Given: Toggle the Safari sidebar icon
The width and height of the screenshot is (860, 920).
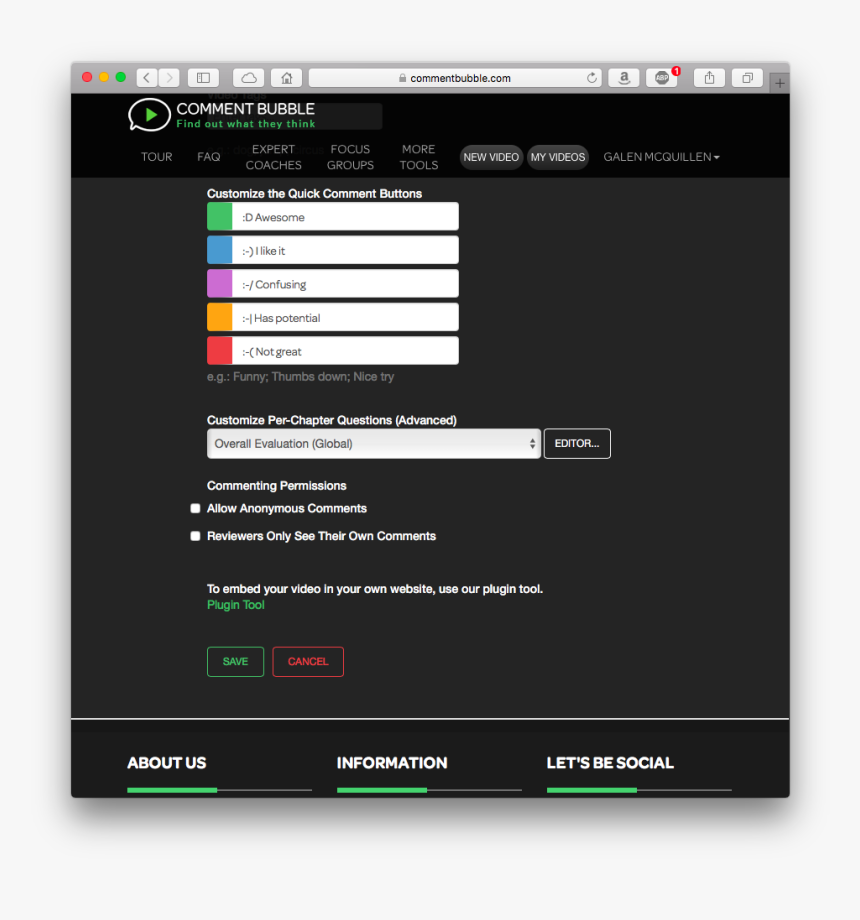Looking at the screenshot, I should [203, 77].
